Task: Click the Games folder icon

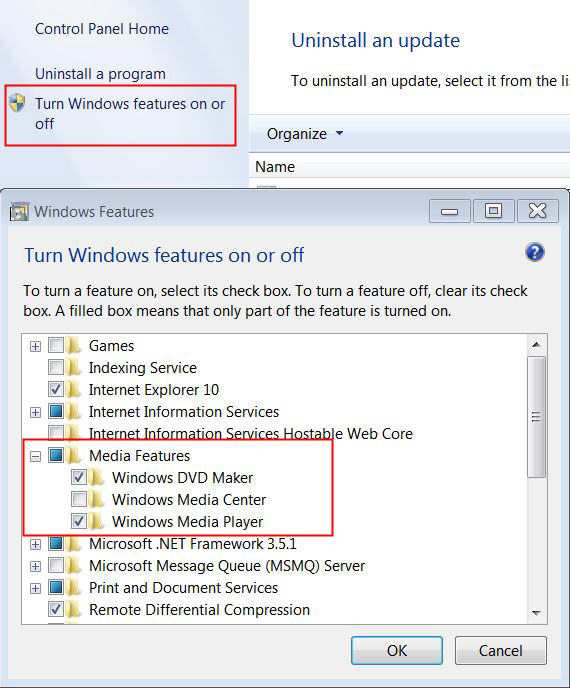Action: click(x=74, y=345)
